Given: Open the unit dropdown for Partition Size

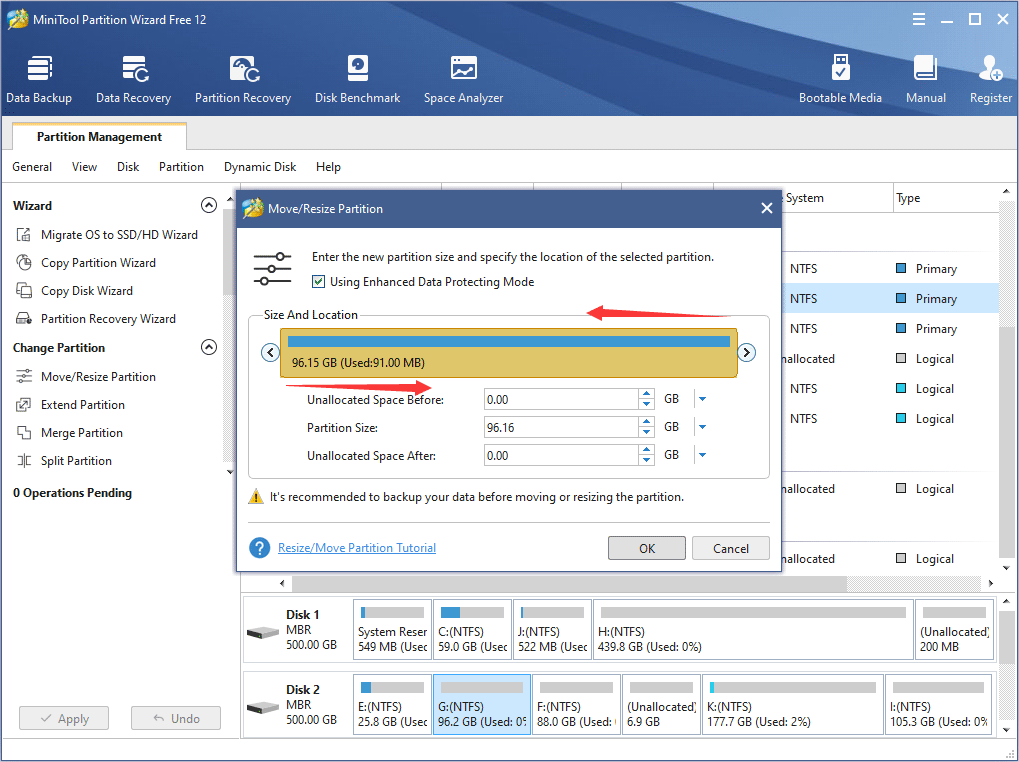Looking at the screenshot, I should tap(702, 427).
